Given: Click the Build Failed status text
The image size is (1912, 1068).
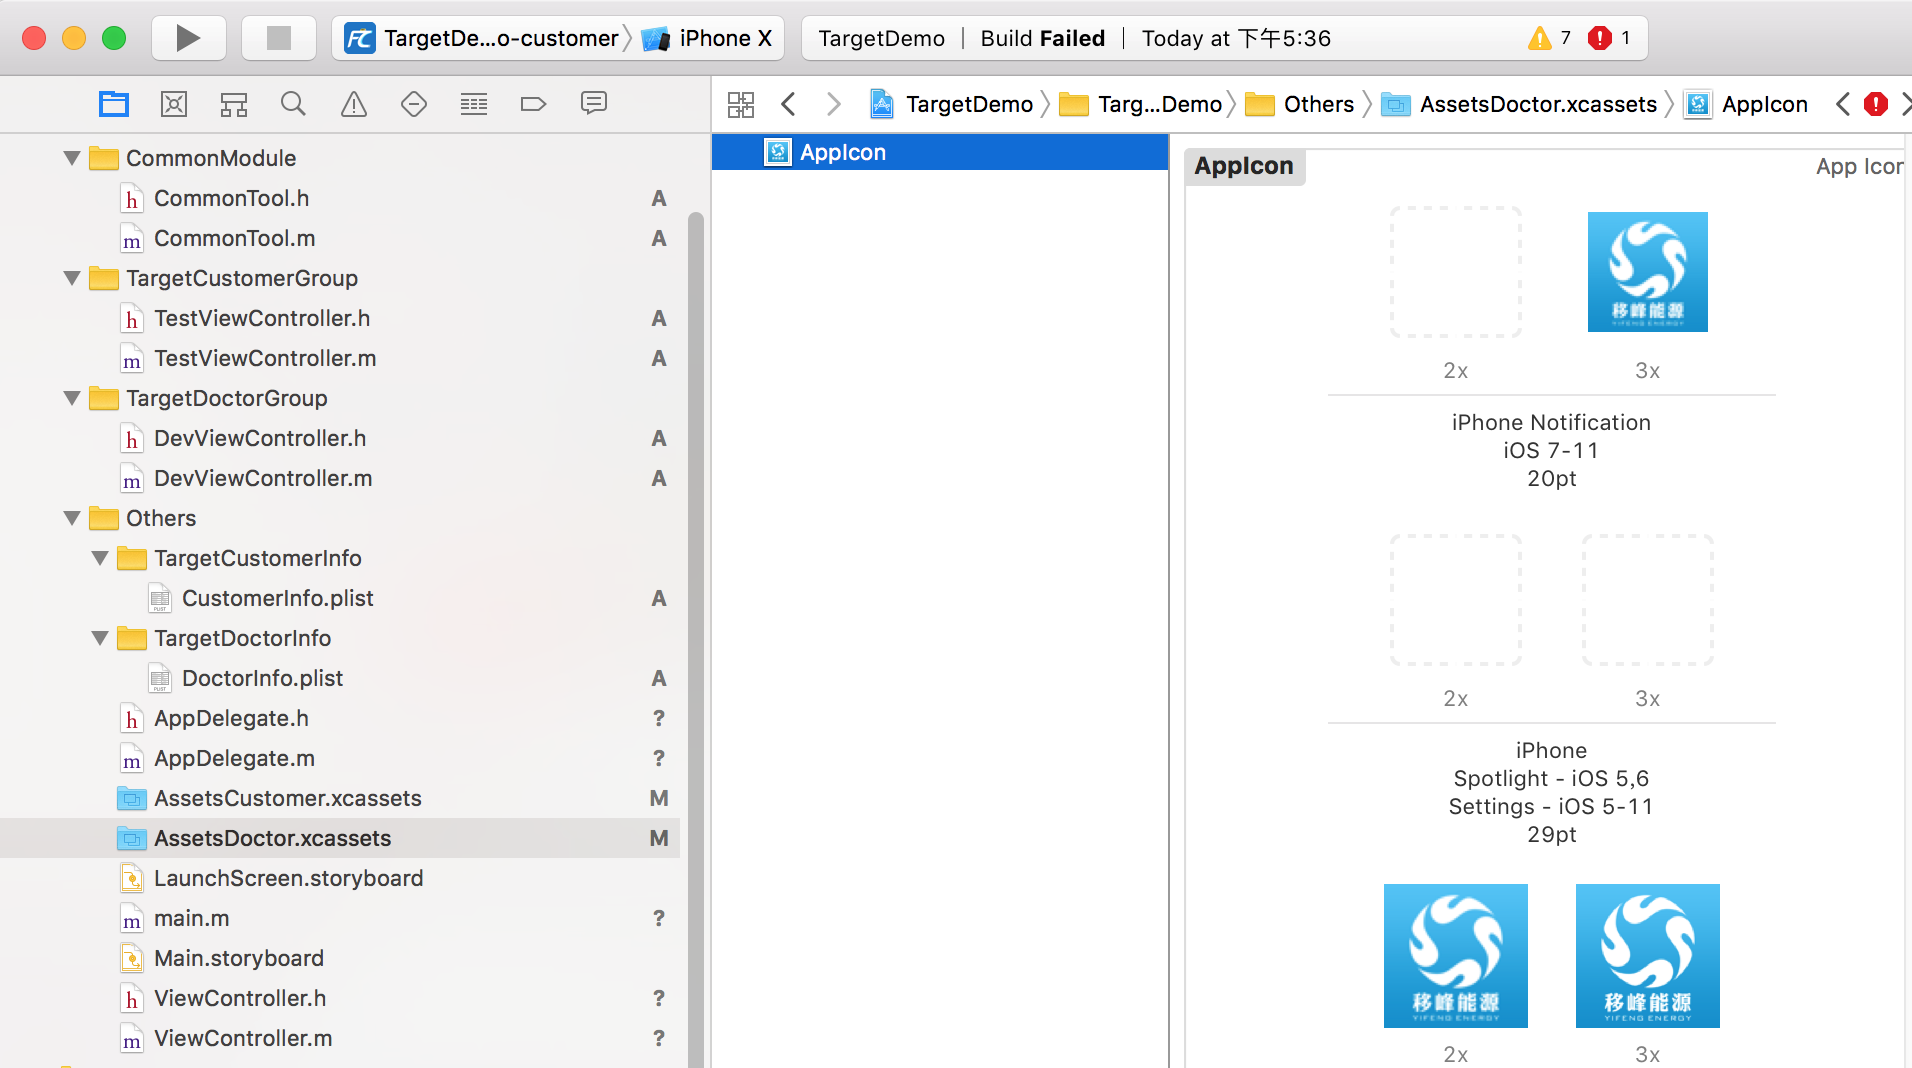Looking at the screenshot, I should 1042,38.
